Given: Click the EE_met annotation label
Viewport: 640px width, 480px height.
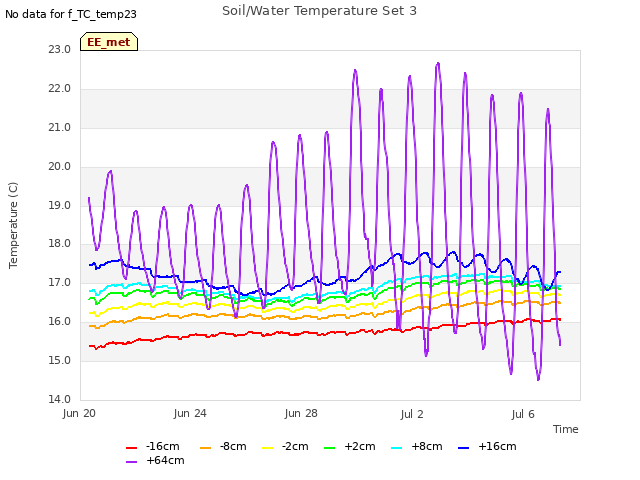Looking at the screenshot, I should (x=109, y=42).
